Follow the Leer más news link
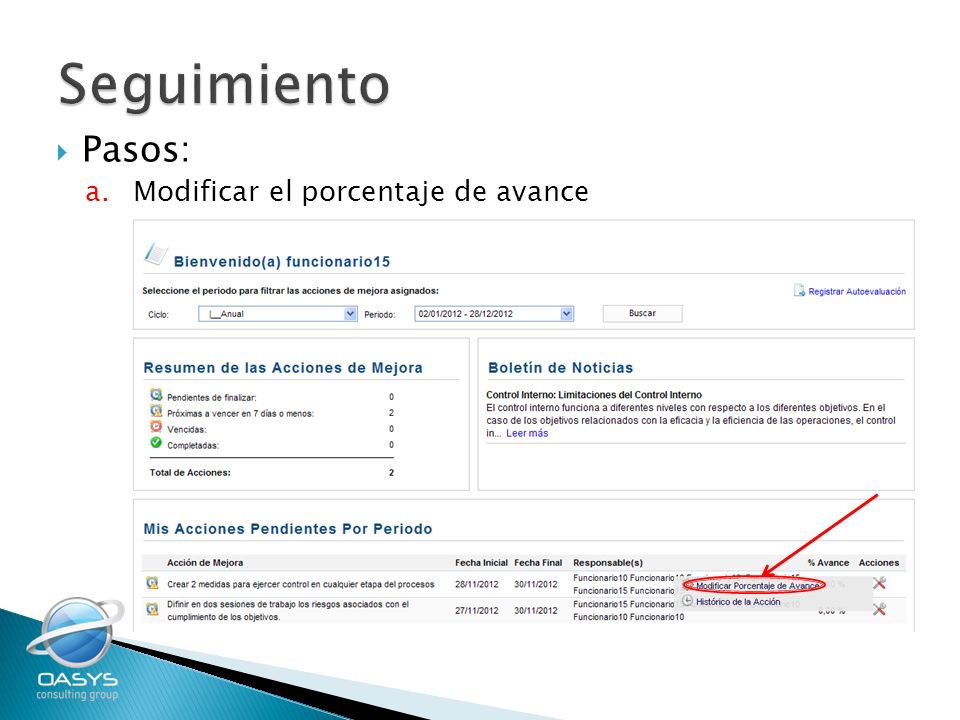960x720 pixels. (x=527, y=433)
